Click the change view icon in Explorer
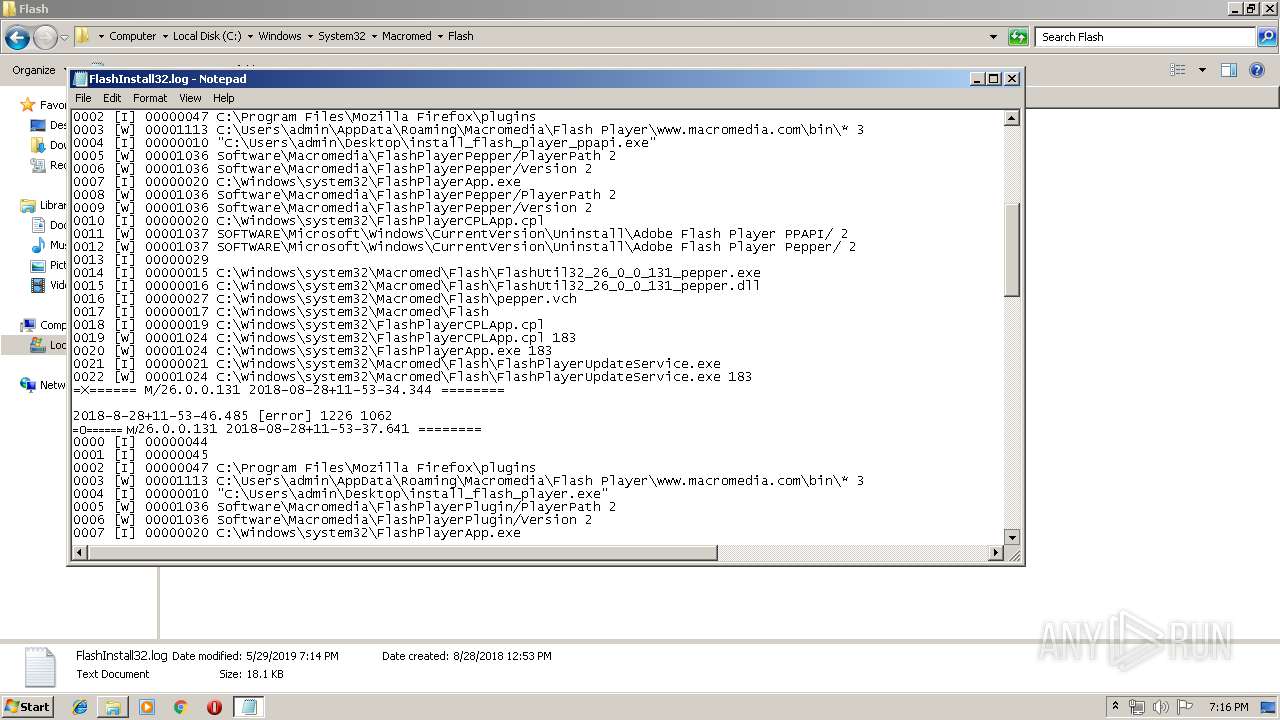This screenshot has height=720, width=1280. coord(1178,70)
